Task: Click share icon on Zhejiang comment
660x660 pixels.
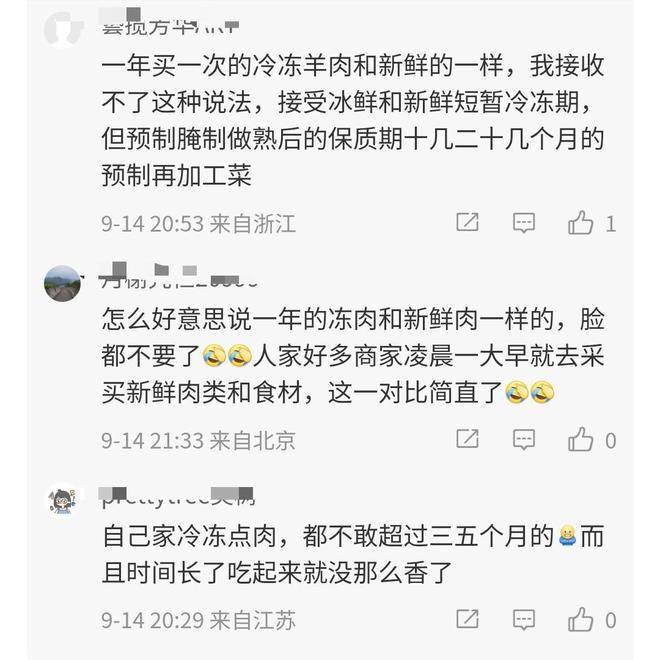Action: [467, 222]
